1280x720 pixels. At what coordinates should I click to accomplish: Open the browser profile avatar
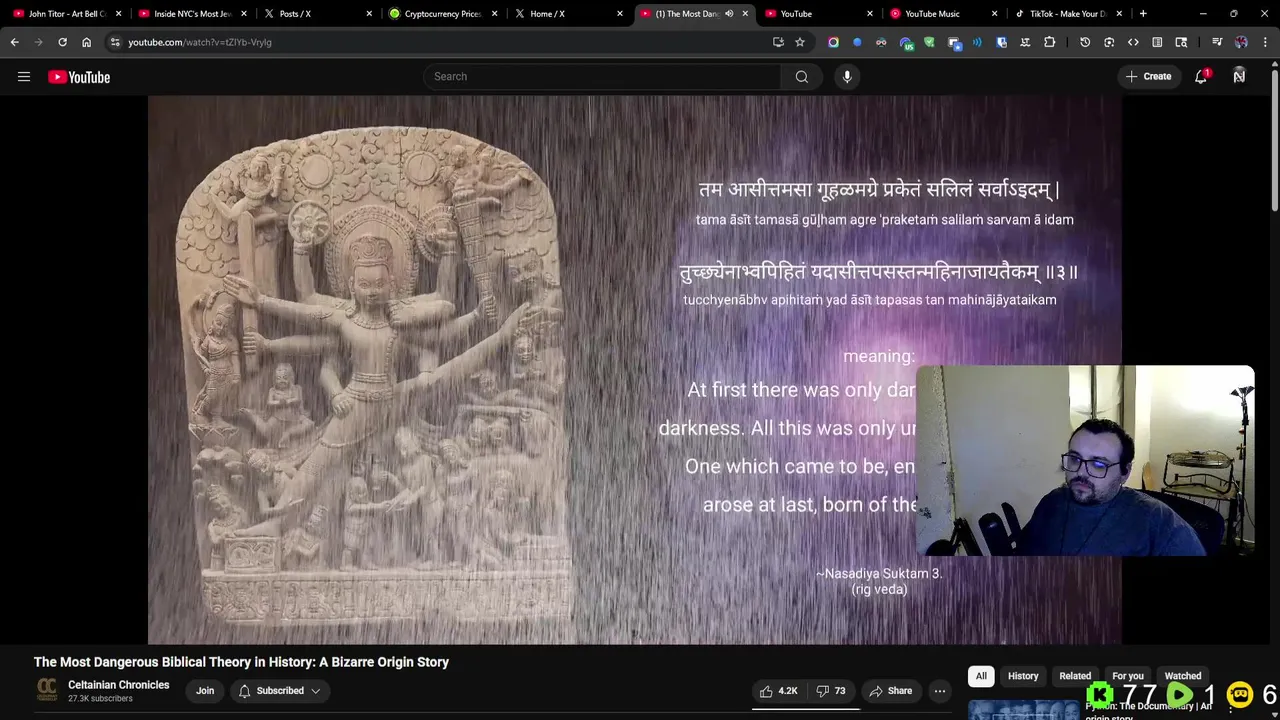click(x=1241, y=42)
